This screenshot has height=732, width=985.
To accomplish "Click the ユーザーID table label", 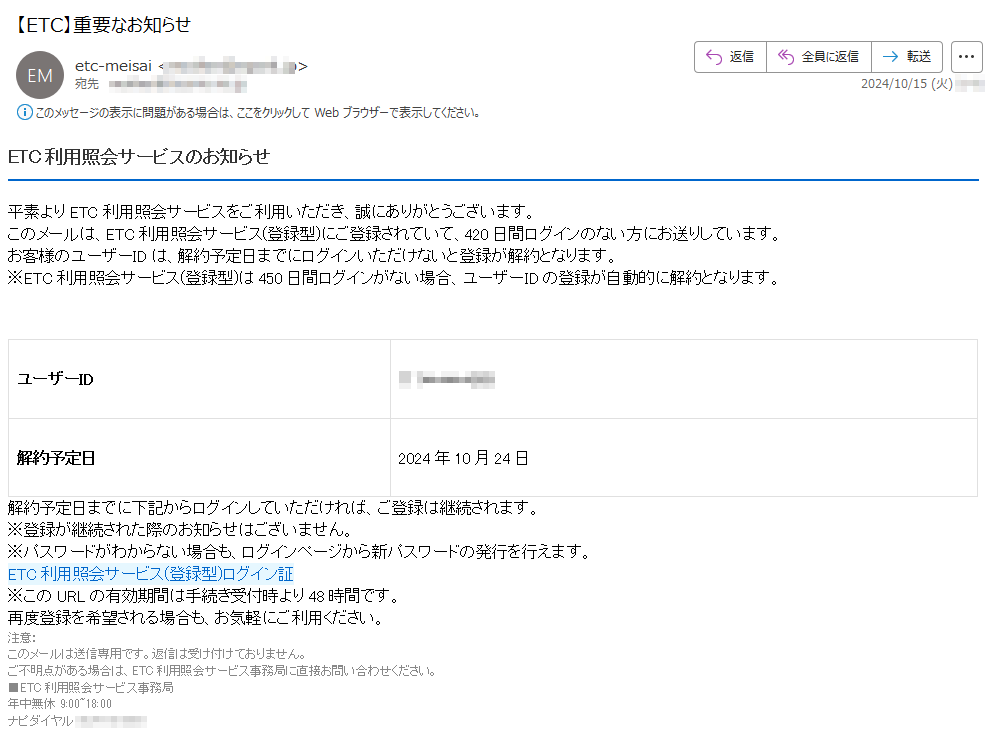I will pos(55,379).
